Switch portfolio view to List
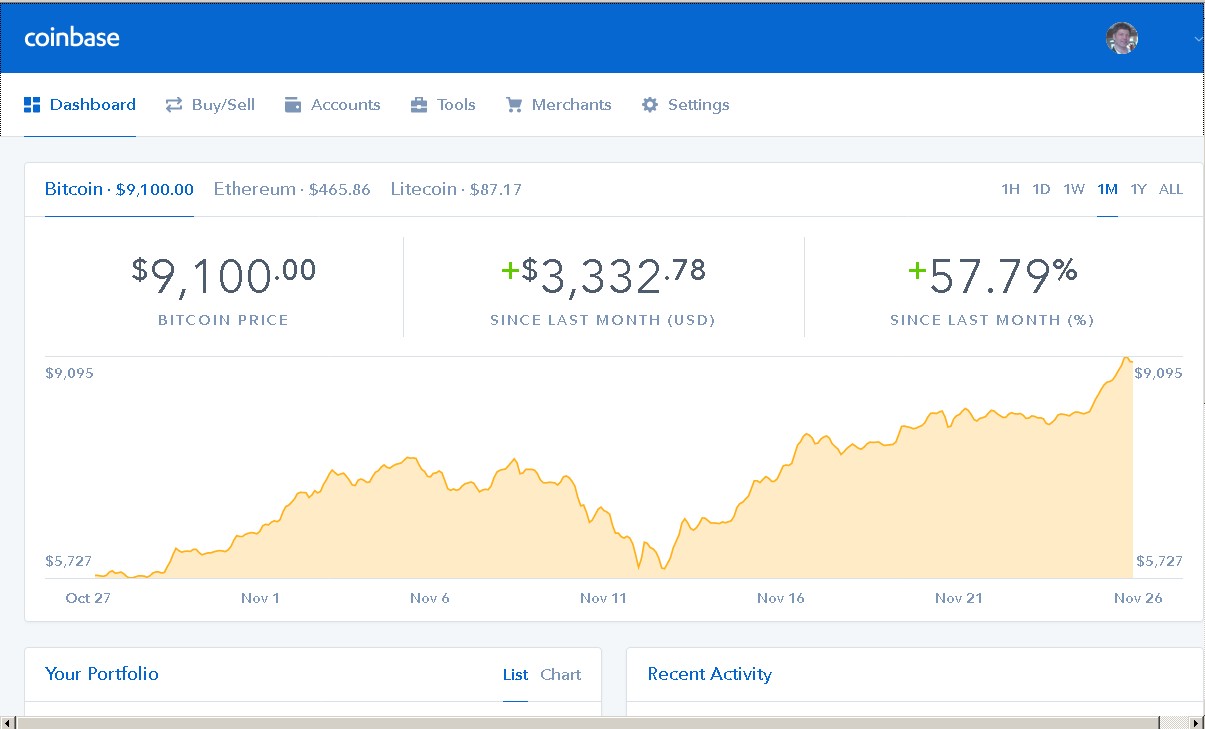Viewport: 1205px width, 729px height. 515,675
